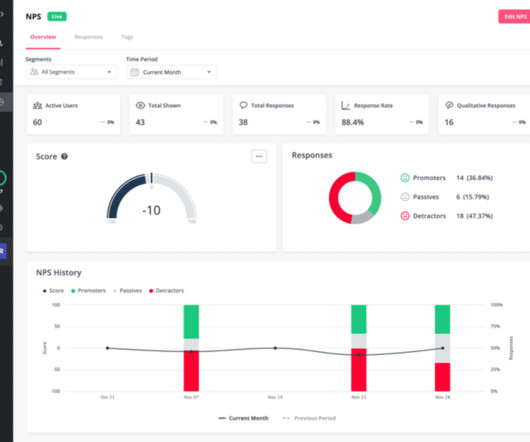
Task: Click the Passives neutral face icon
Action: (405, 197)
